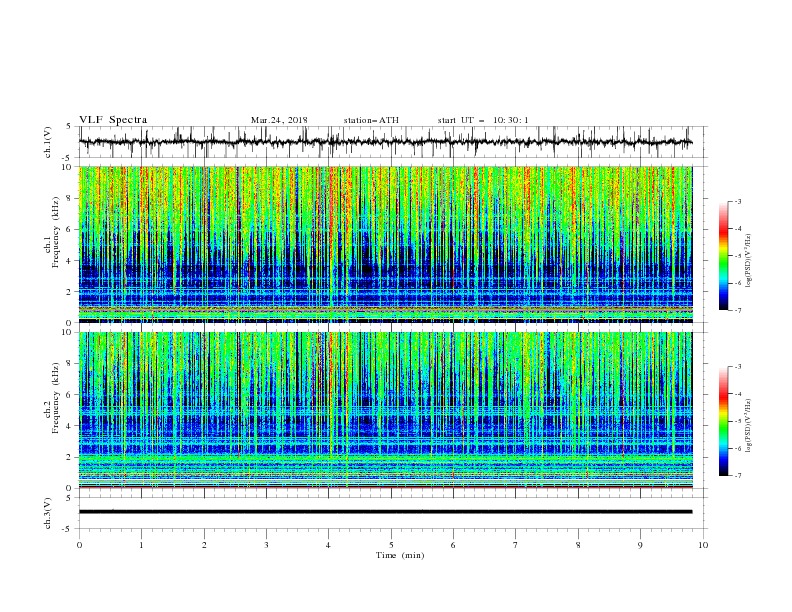792x612 pixels.
Task: Click '-7' on the ch.2 colorbar scale
Action: click(737, 476)
